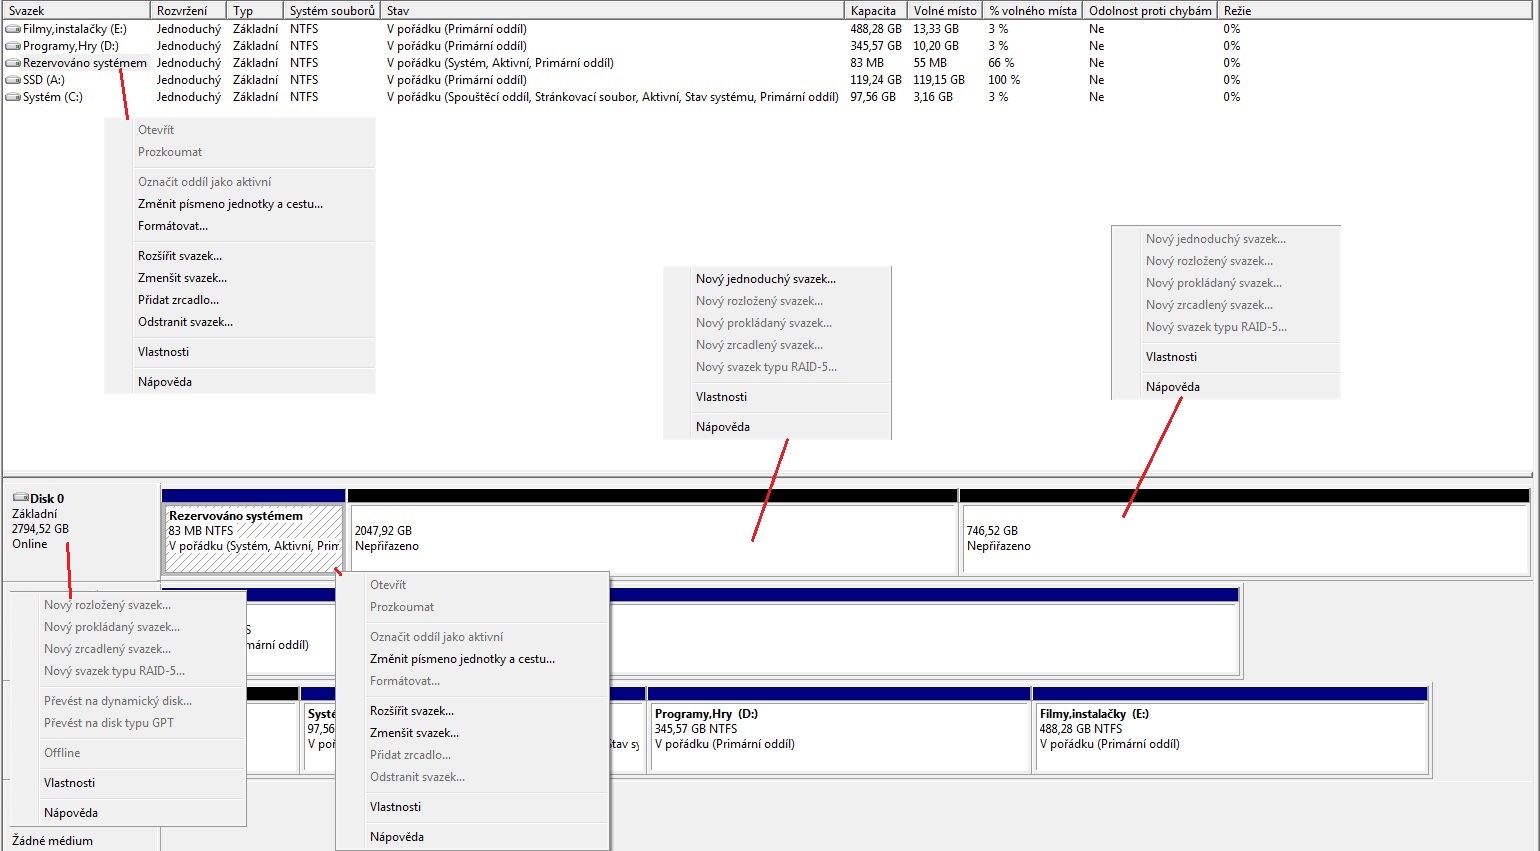Click the drive icon next to SSD (A:)
Screen dimensions: 1540x851
[13, 80]
